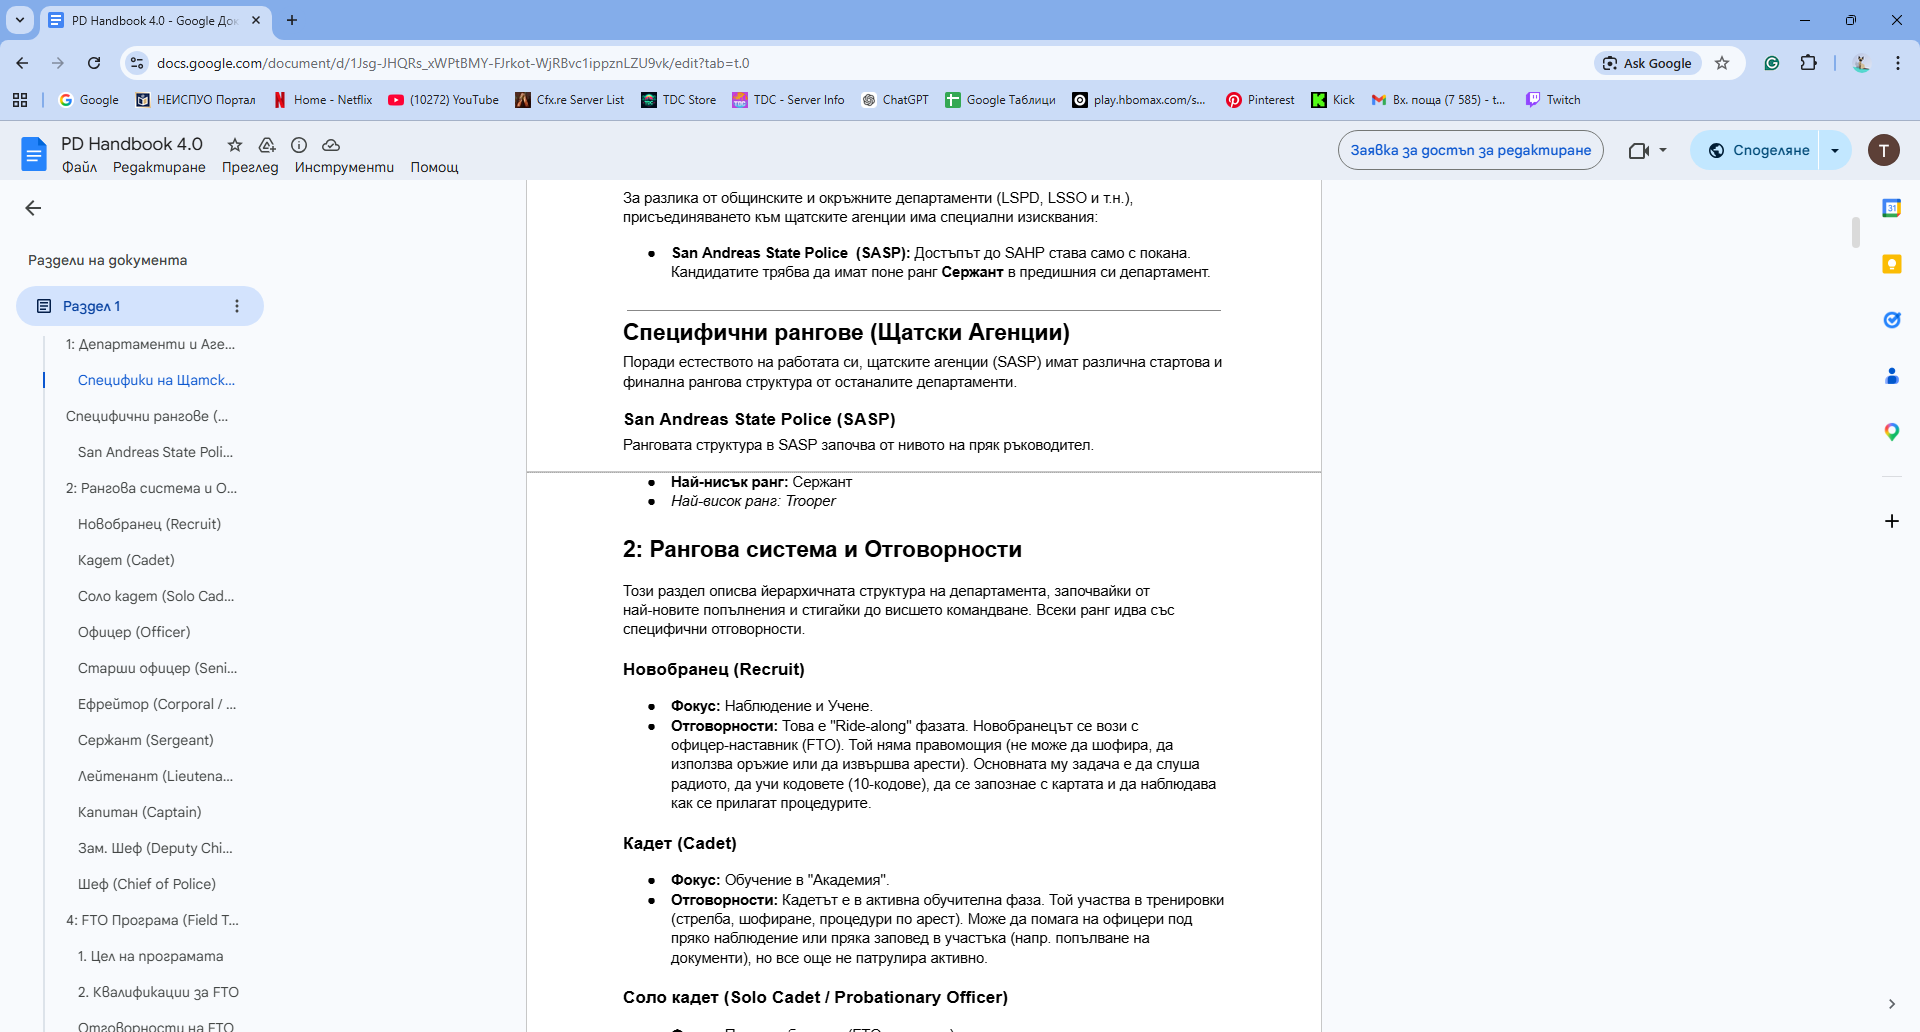The width and height of the screenshot is (1920, 1032).
Task: Open the YouTube bookmark
Action: 443,100
